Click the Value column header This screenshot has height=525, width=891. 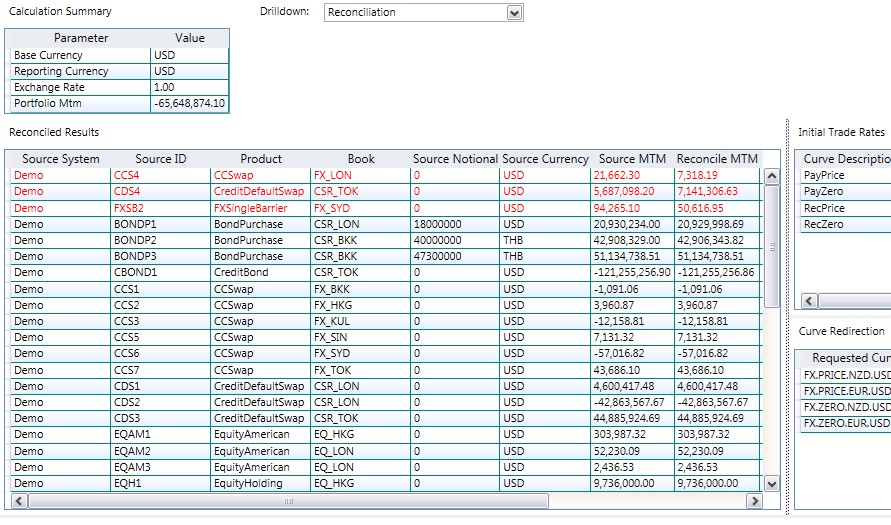189,38
